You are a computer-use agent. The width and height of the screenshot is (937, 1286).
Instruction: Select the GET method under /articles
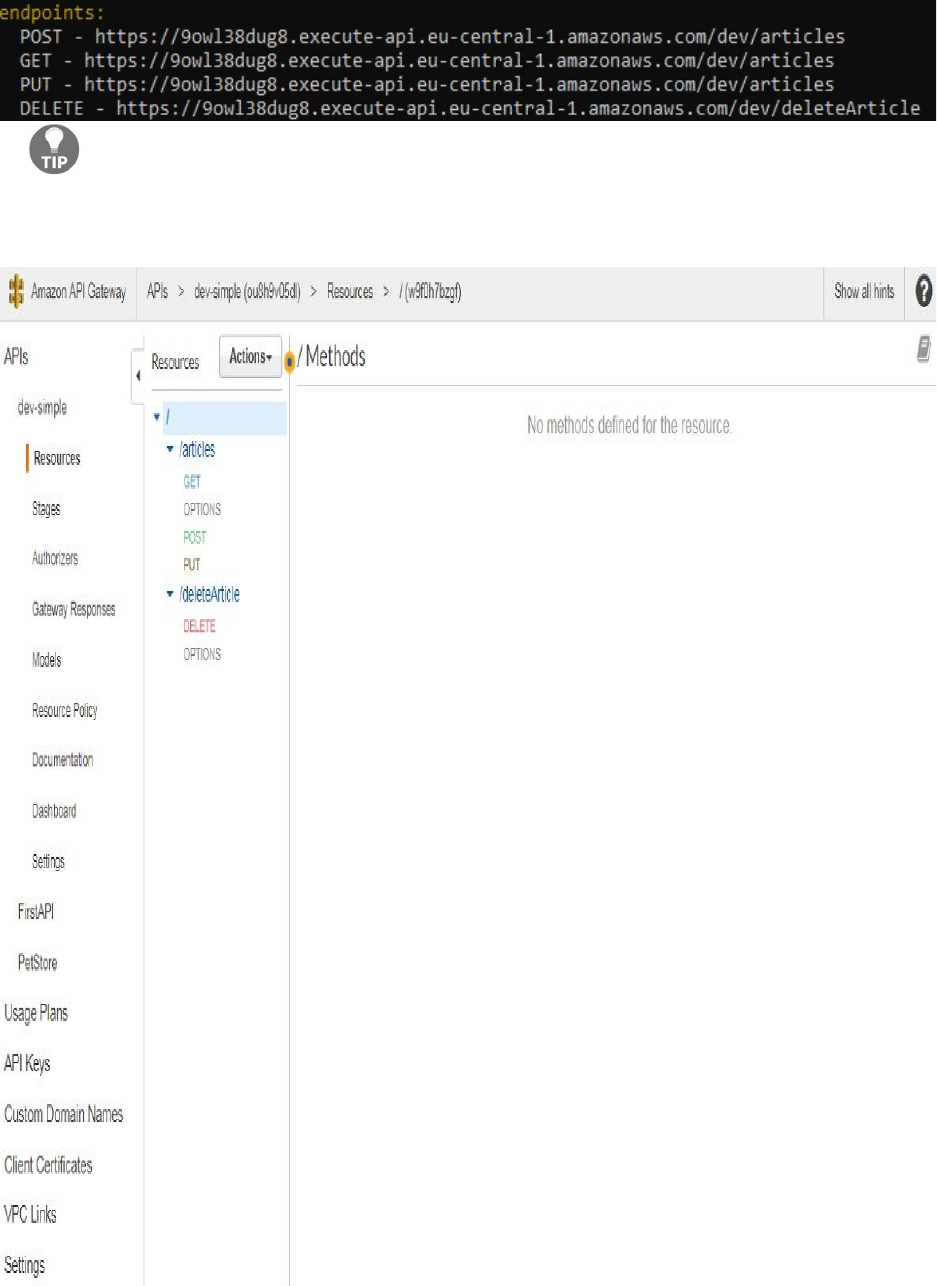[192, 482]
